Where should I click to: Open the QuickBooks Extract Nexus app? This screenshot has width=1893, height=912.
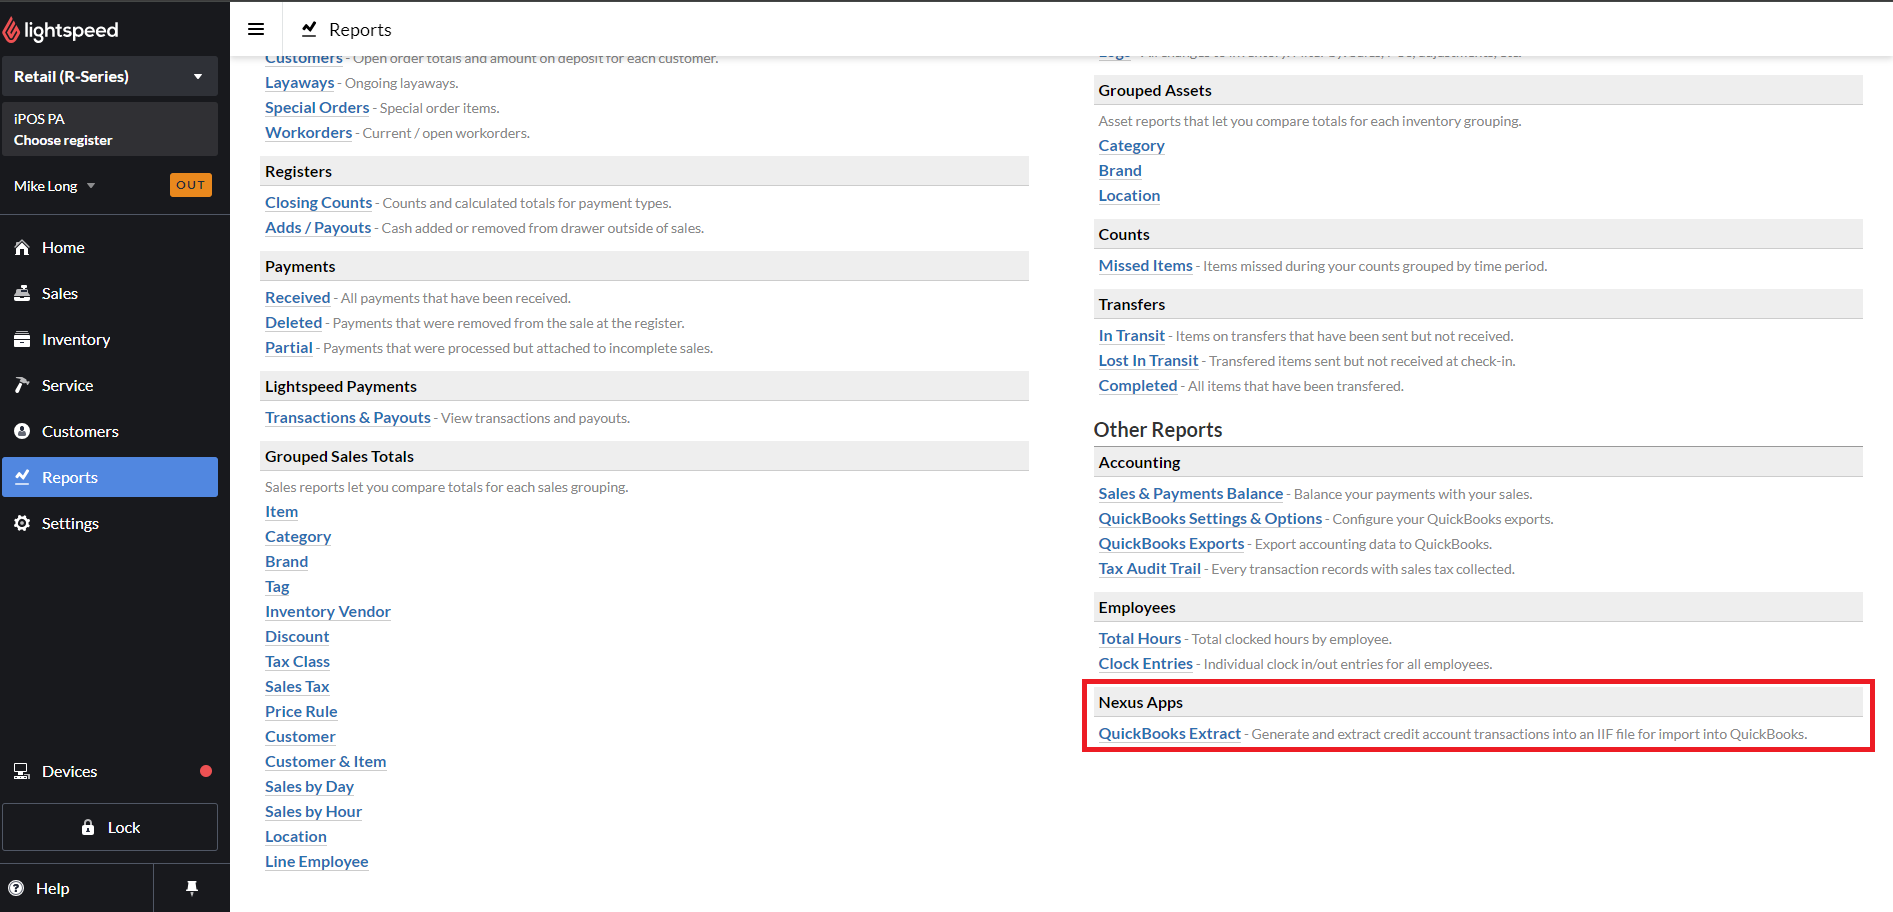pyautogui.click(x=1170, y=734)
